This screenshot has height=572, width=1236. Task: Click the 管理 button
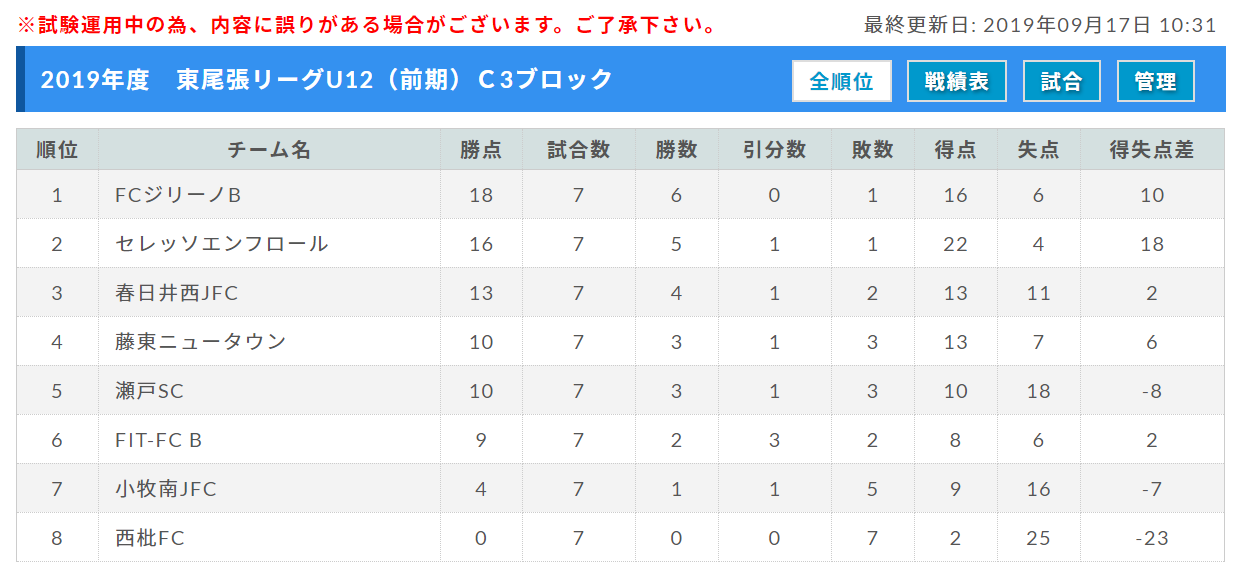[1155, 81]
